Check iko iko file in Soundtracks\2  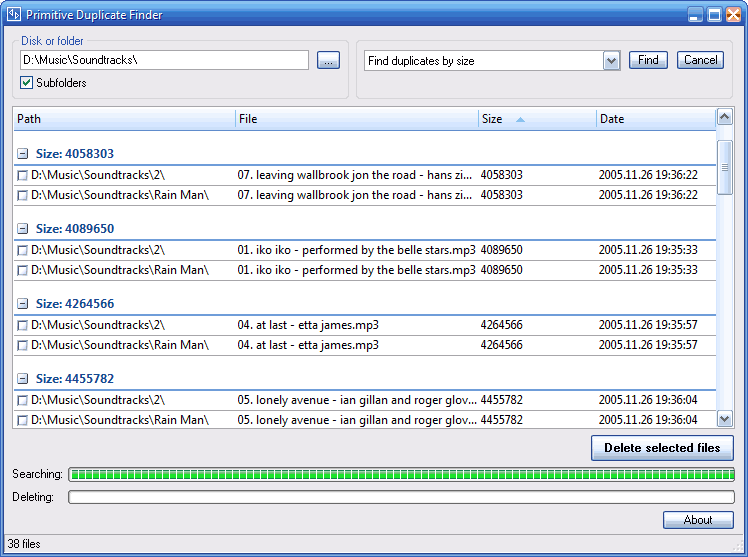coord(22,250)
